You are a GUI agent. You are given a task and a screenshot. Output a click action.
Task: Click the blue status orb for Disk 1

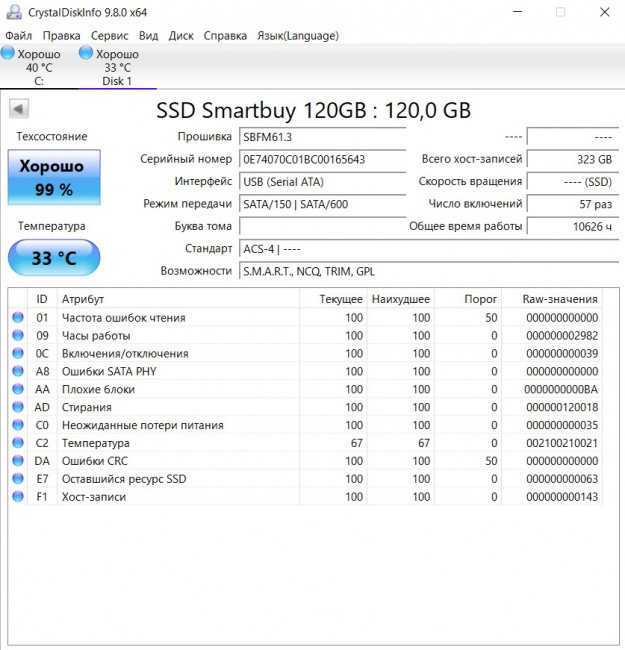pyautogui.click(x=86, y=53)
